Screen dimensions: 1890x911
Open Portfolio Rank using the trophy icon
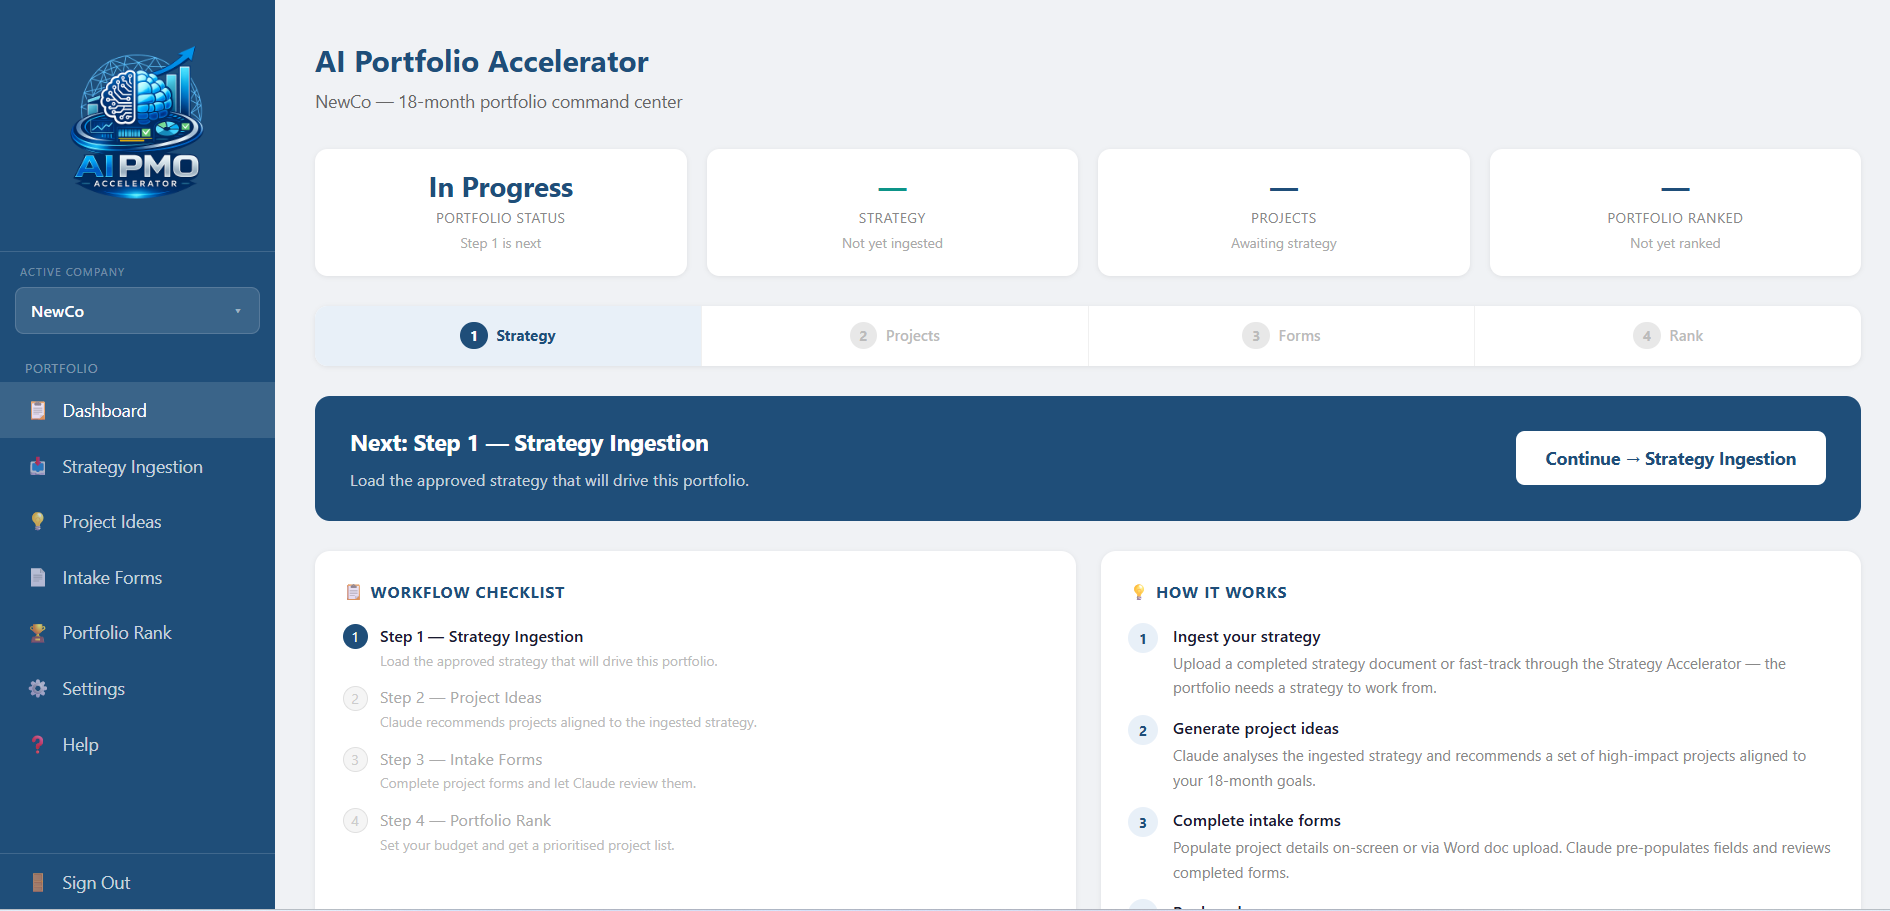(x=37, y=632)
